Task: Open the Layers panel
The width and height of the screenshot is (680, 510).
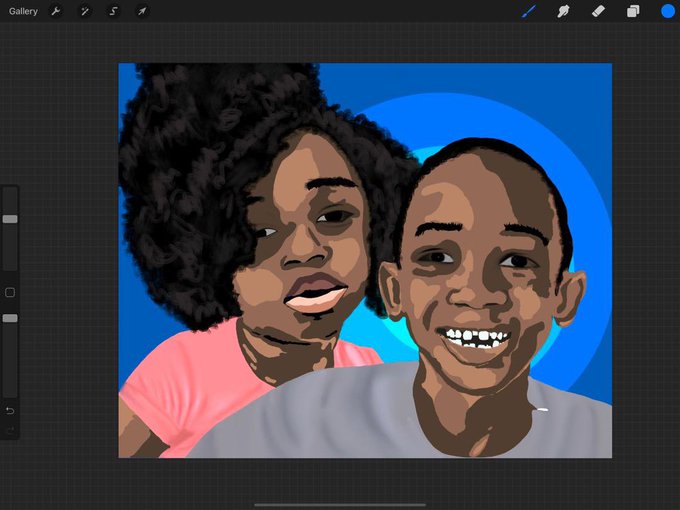Action: point(633,11)
